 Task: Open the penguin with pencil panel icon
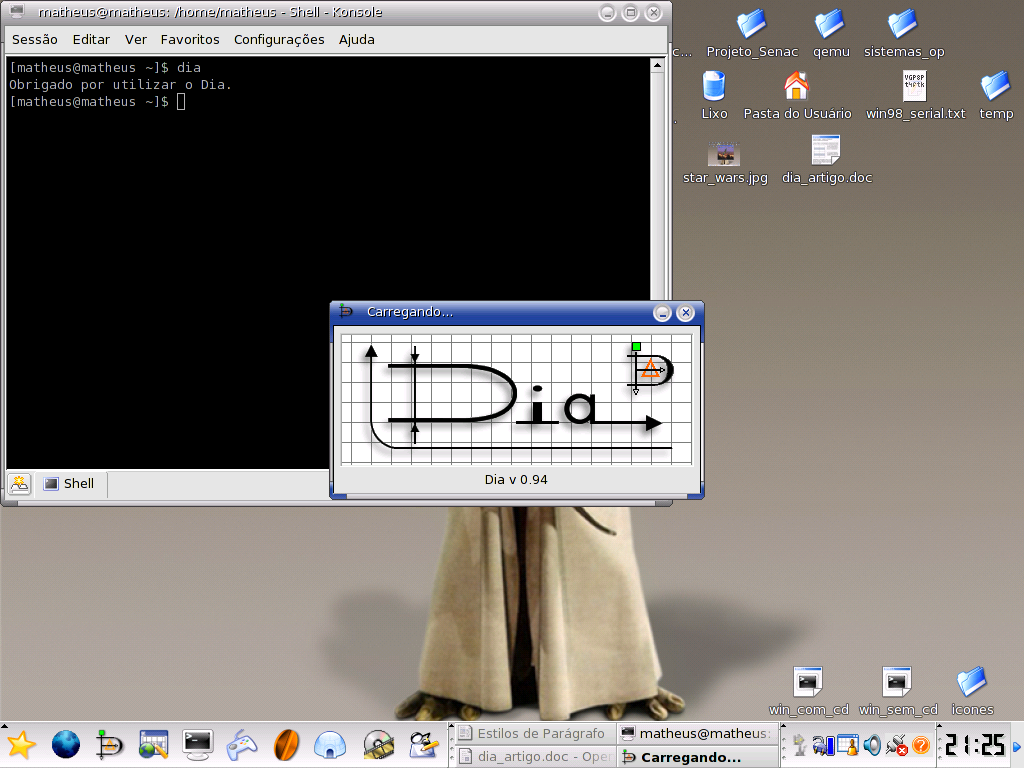coord(423,745)
